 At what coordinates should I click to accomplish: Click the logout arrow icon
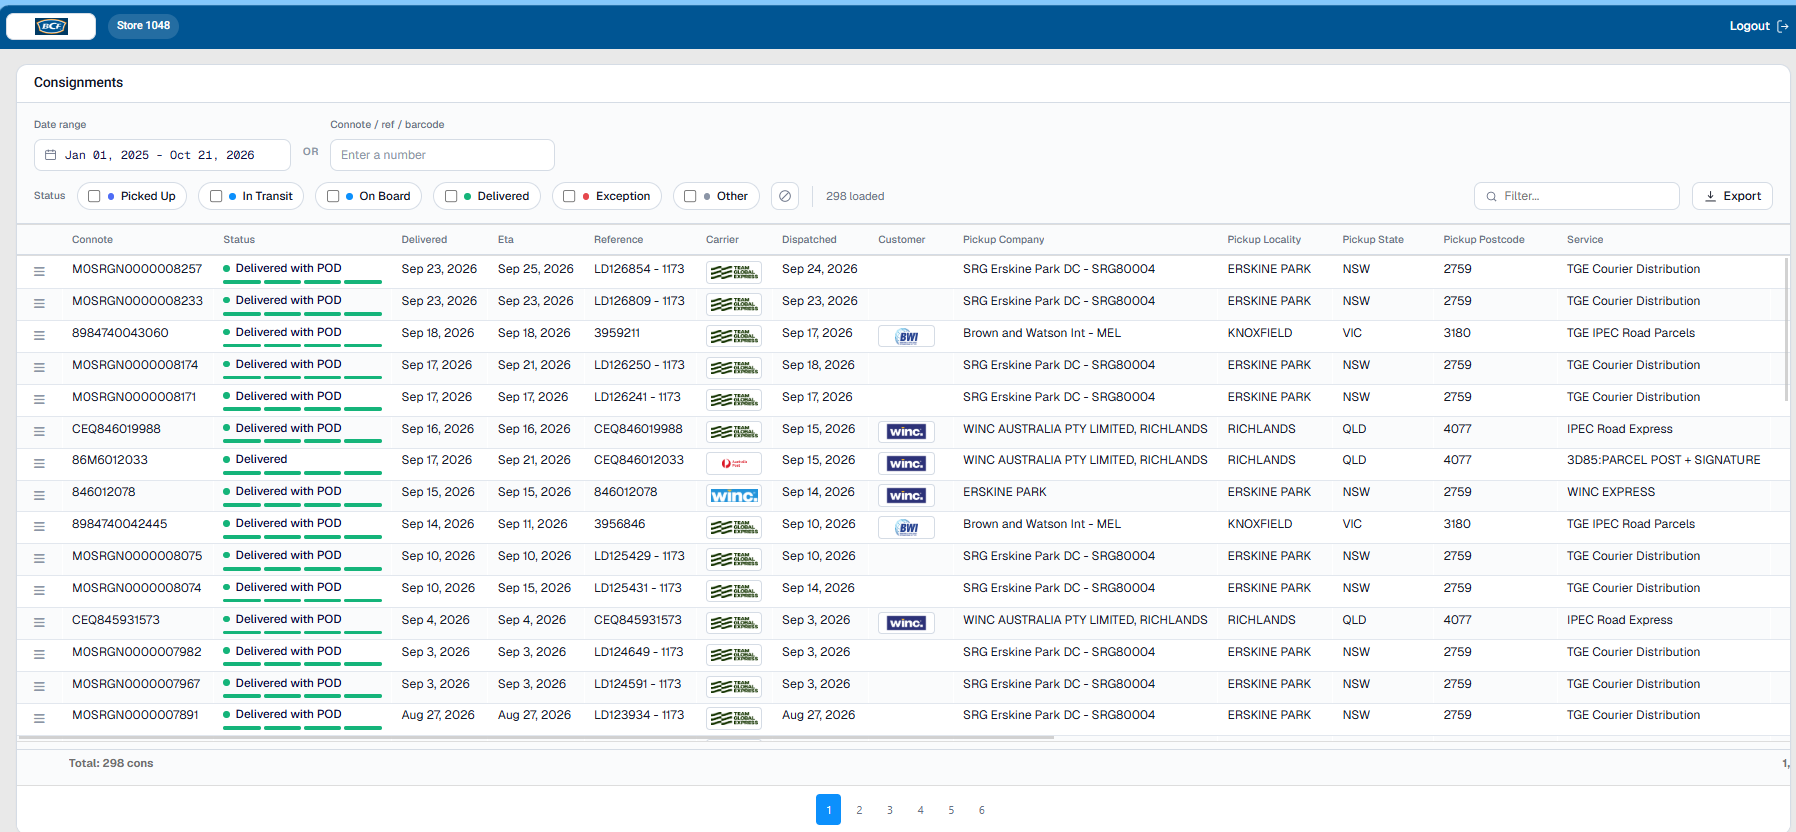click(x=1782, y=26)
